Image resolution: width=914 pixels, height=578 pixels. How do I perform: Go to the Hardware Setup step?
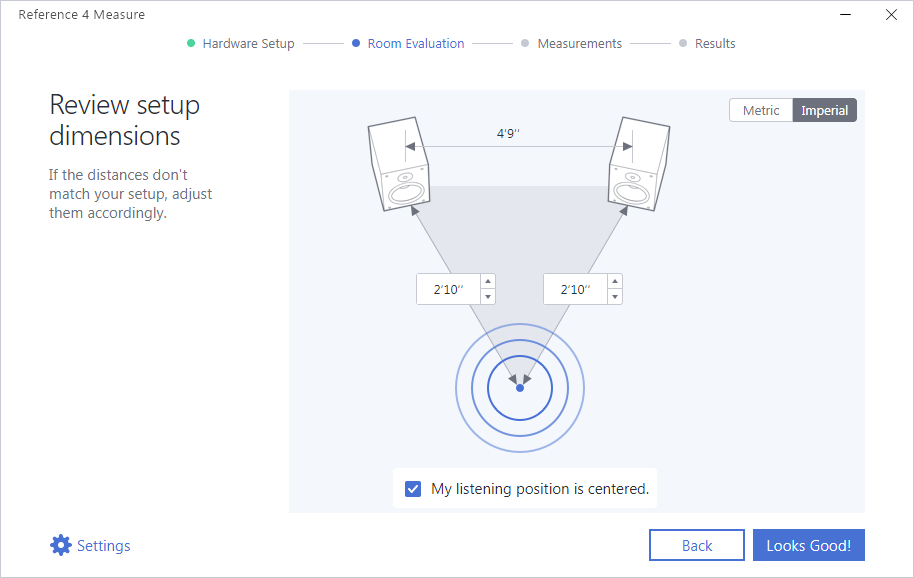(x=248, y=44)
